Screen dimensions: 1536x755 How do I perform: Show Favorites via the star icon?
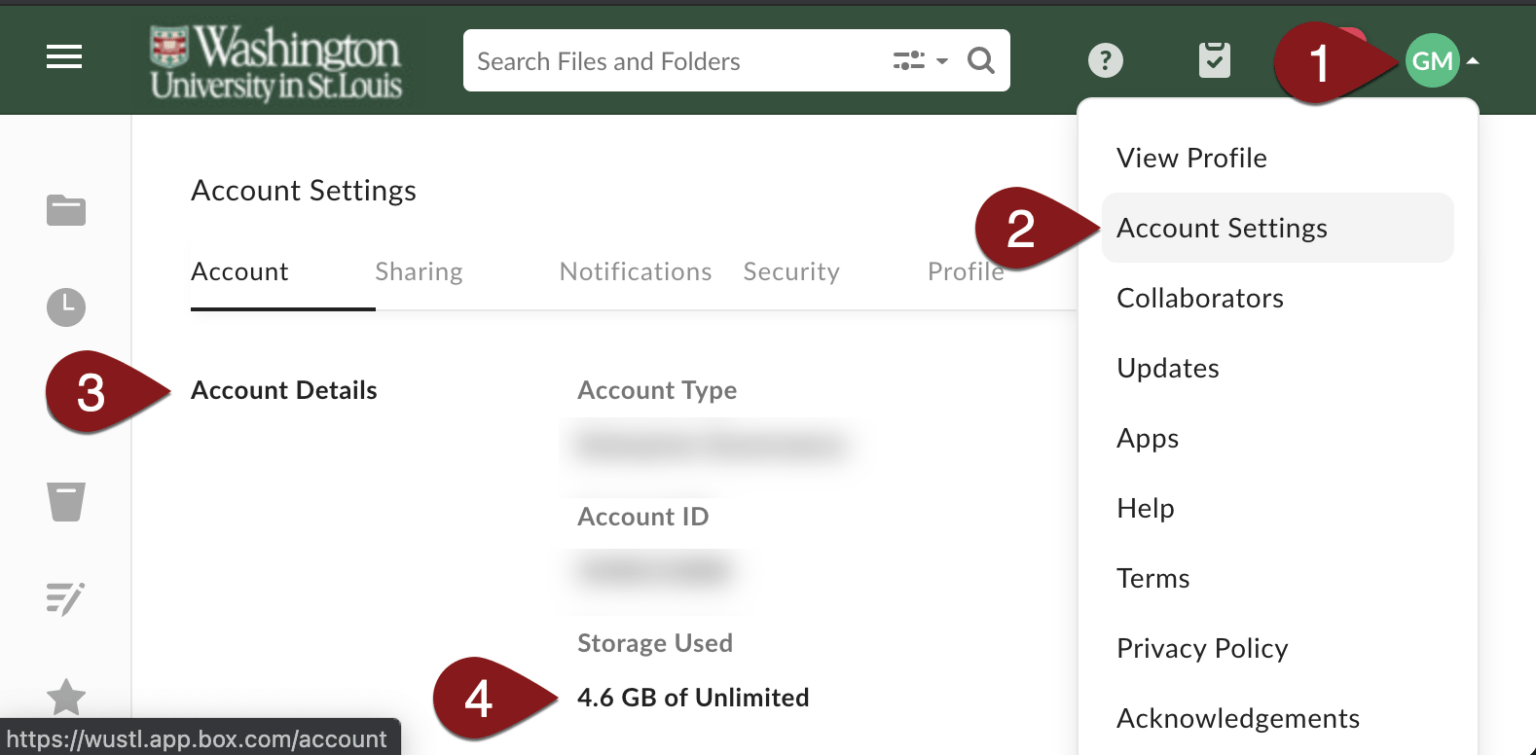pyautogui.click(x=65, y=697)
